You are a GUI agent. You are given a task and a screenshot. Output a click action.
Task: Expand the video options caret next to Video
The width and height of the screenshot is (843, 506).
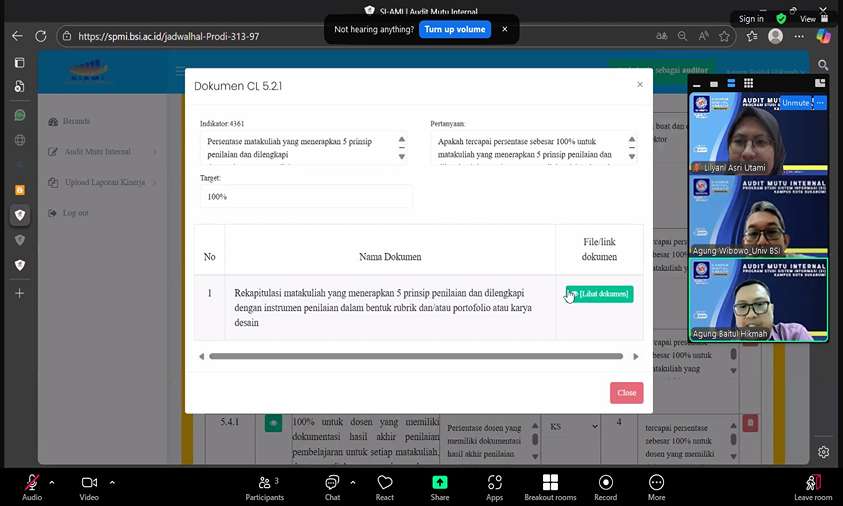[112, 483]
